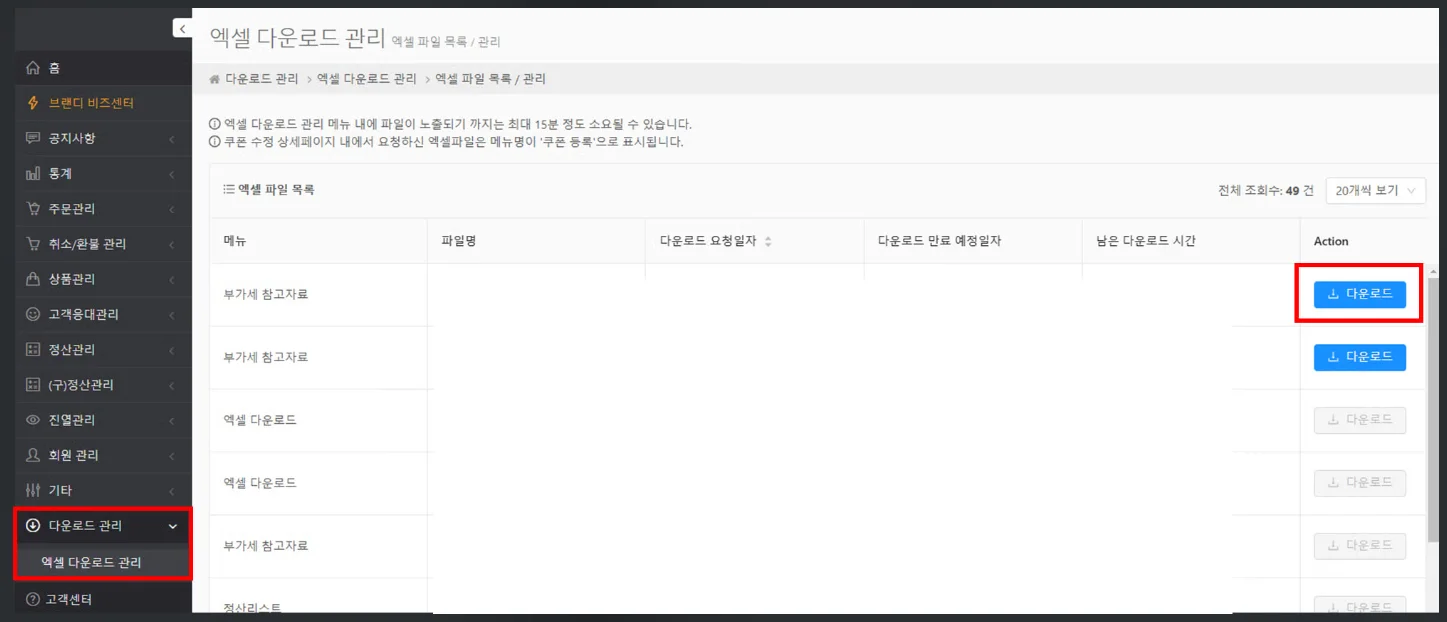The width and height of the screenshot is (1447, 622).
Task: Expand the 주문관리 submenu chevron
Action: (172, 209)
